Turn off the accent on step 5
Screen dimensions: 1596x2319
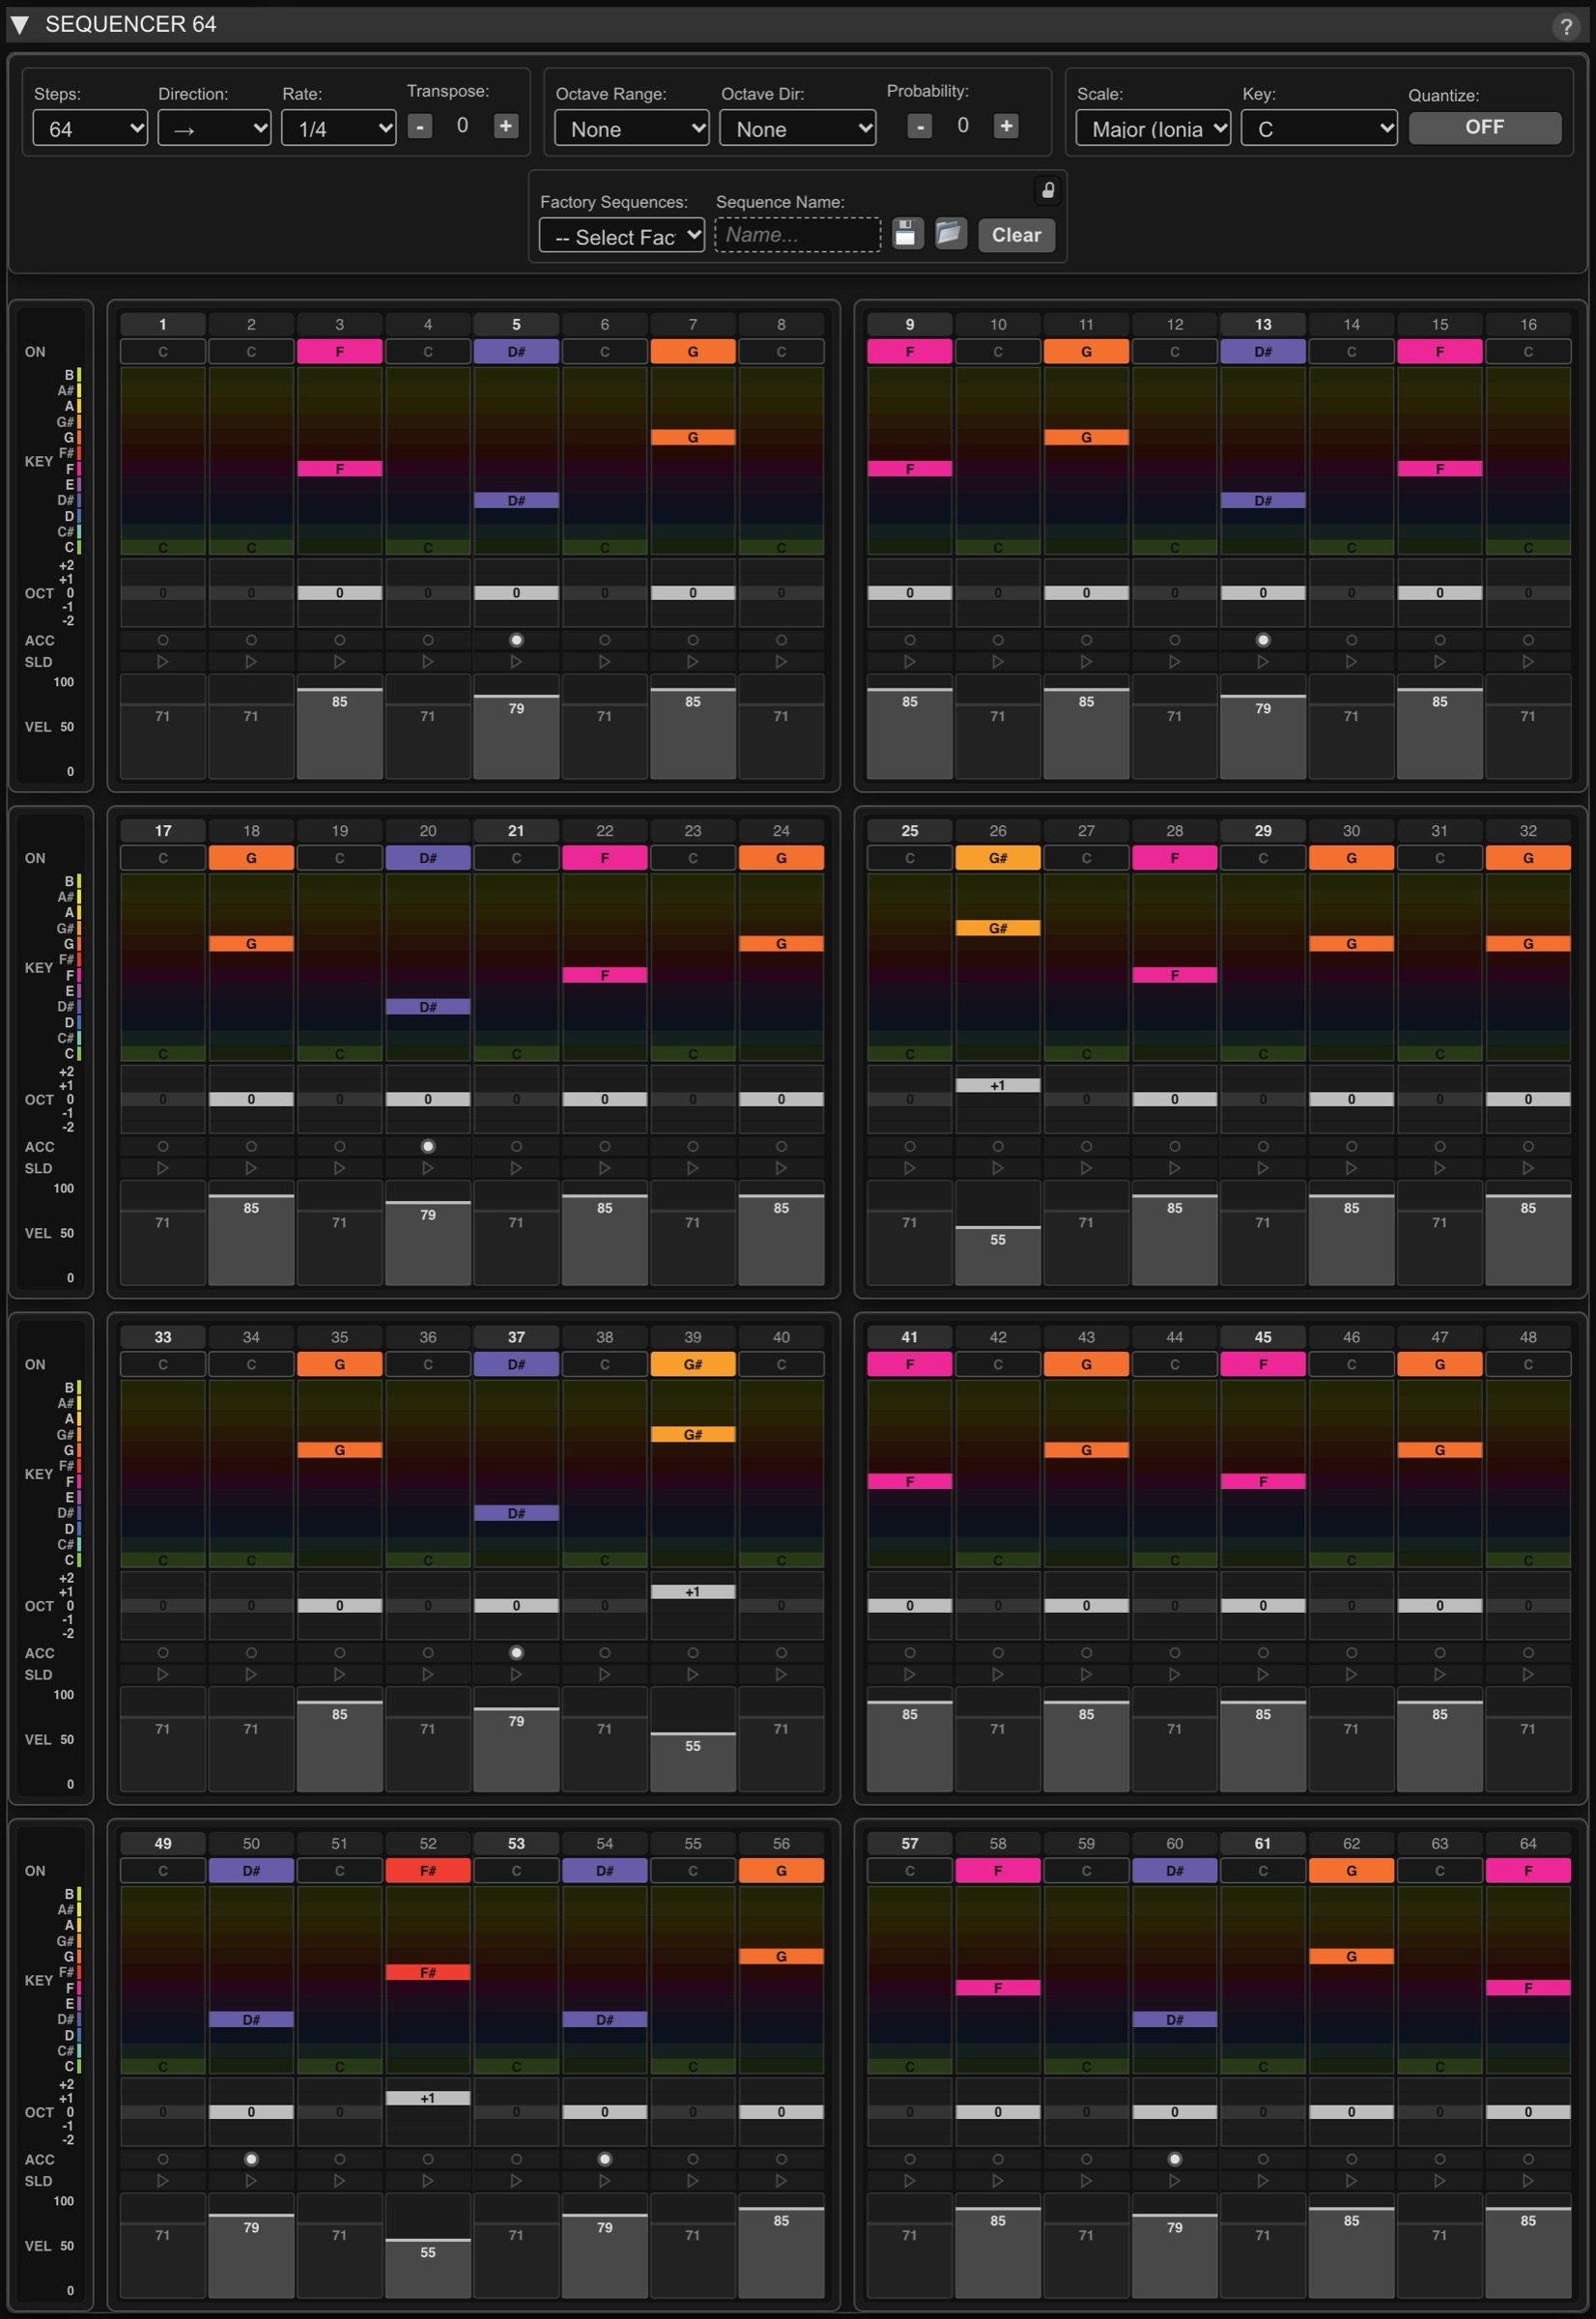pyautogui.click(x=516, y=640)
